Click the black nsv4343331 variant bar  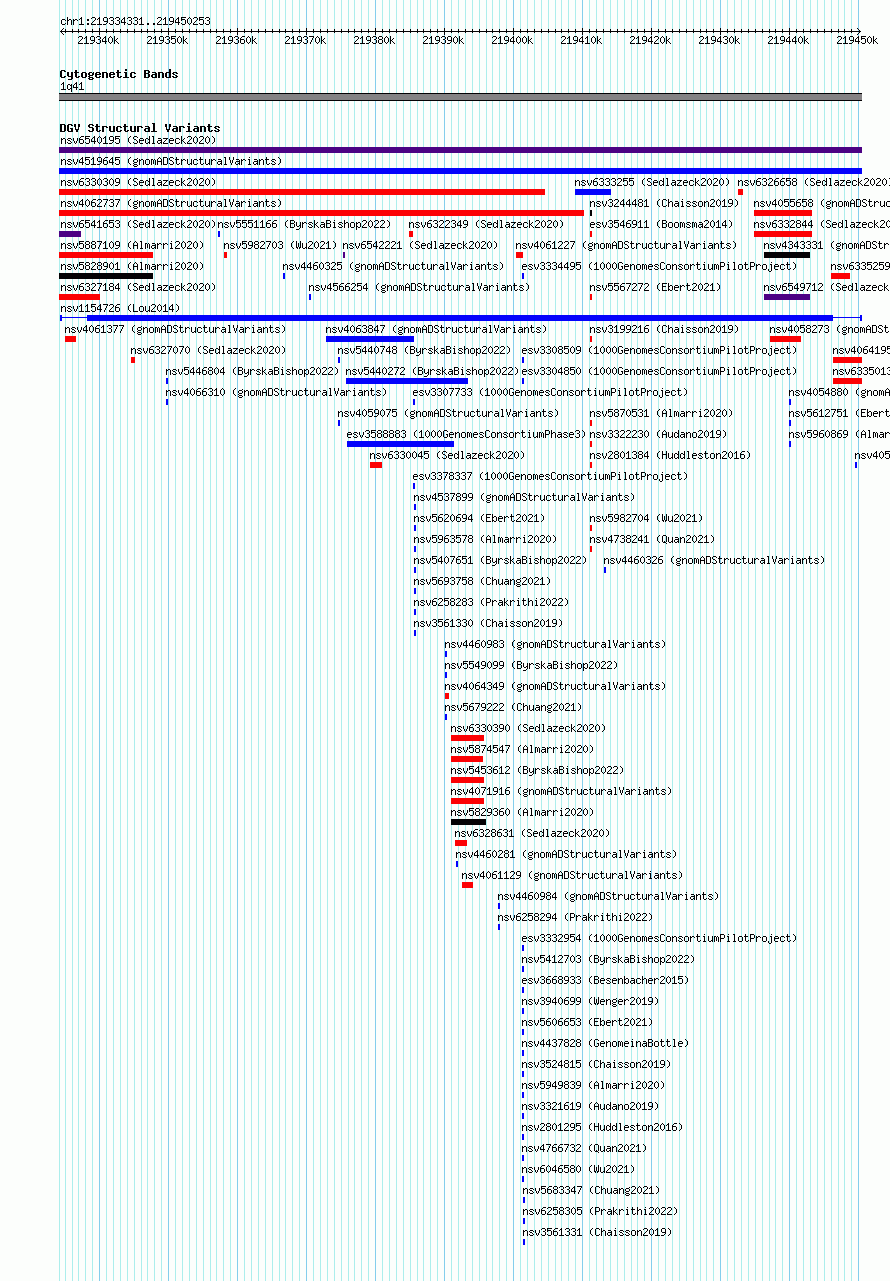pos(787,255)
